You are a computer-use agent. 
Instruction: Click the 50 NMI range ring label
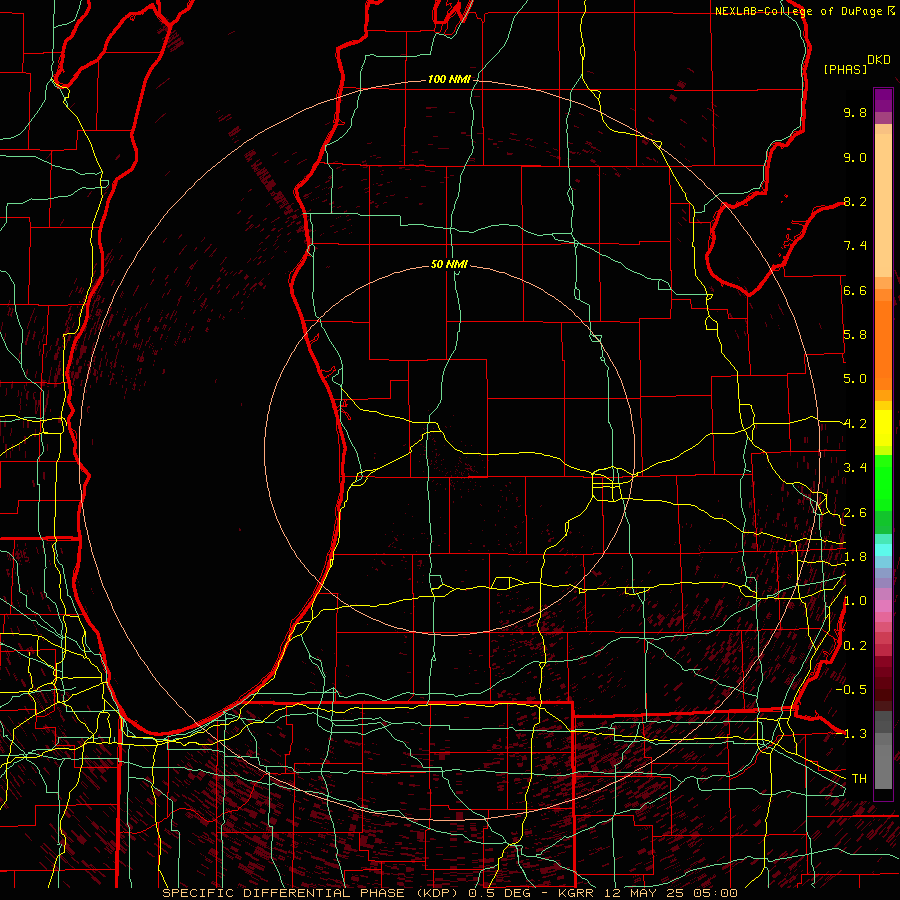[x=449, y=264]
